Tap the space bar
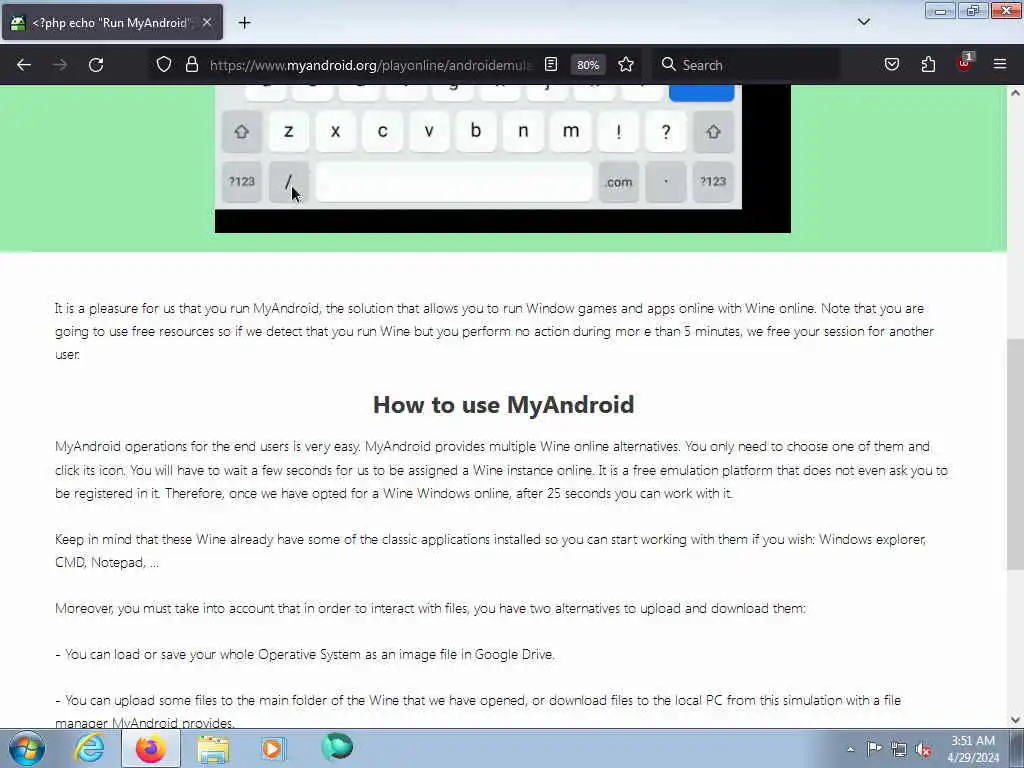The image size is (1024, 768). click(455, 182)
